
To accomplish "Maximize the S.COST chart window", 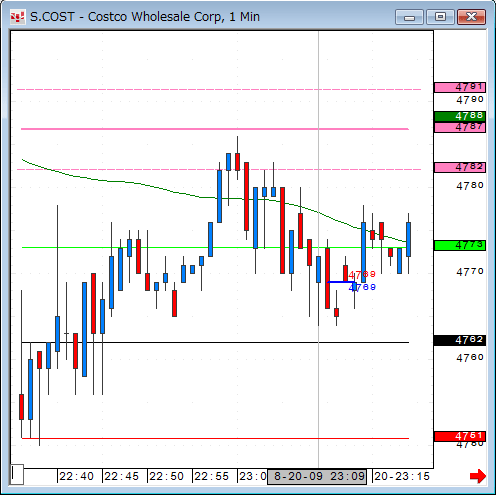I will 440,17.
